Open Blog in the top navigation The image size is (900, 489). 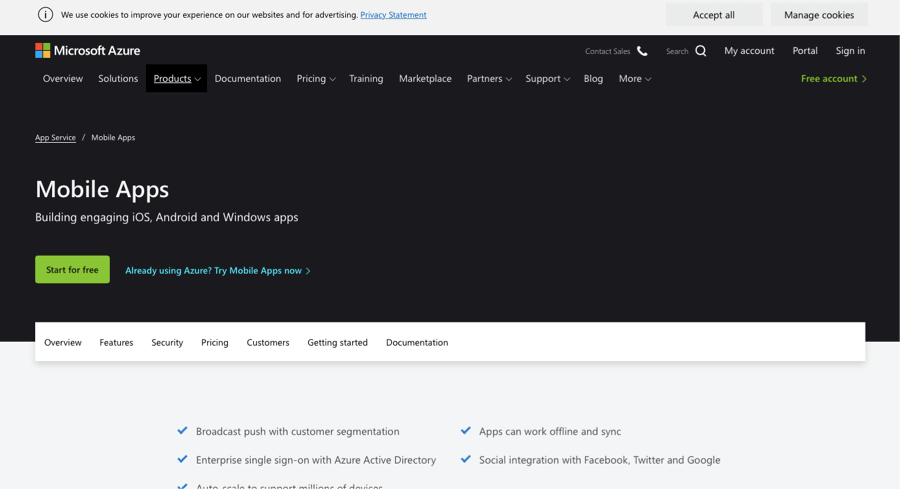(x=593, y=79)
